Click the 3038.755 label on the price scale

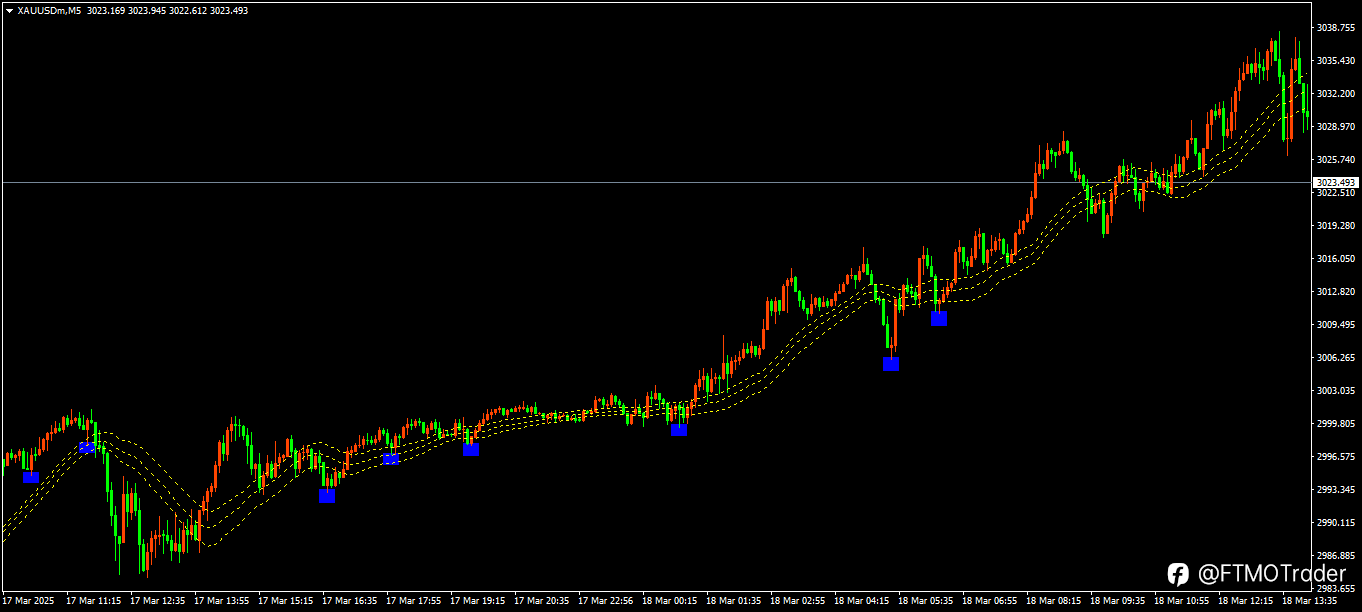click(x=1336, y=28)
